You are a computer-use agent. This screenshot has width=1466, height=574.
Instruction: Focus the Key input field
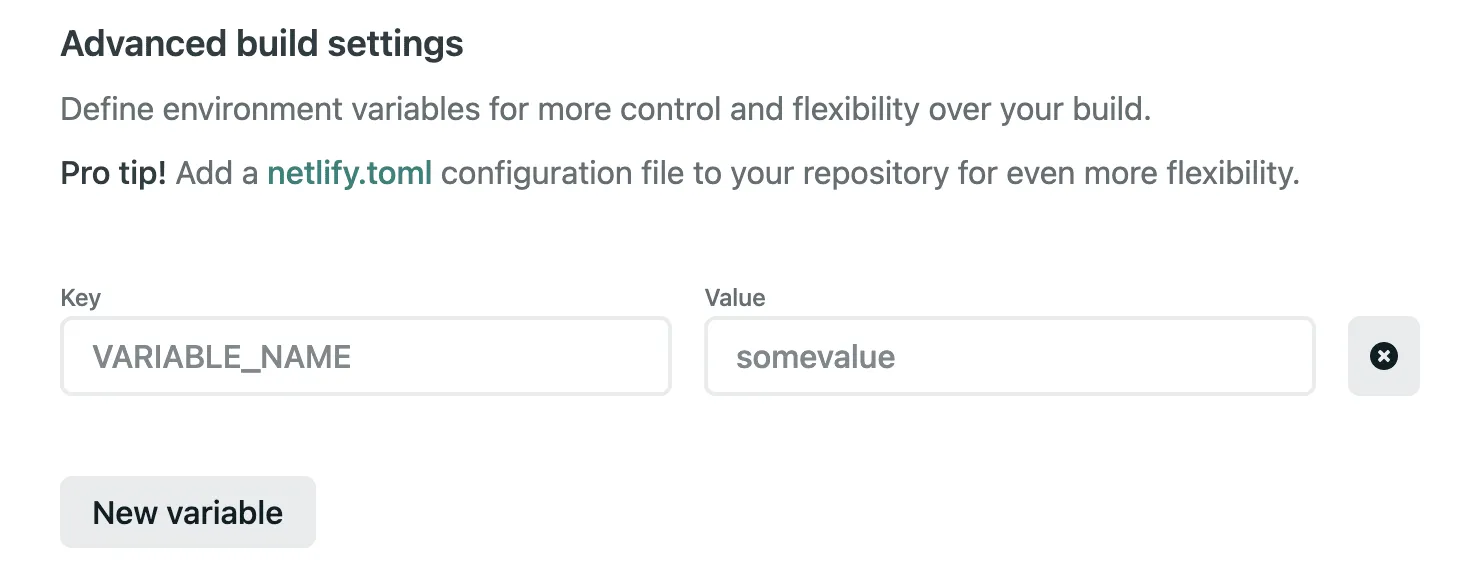click(x=365, y=356)
